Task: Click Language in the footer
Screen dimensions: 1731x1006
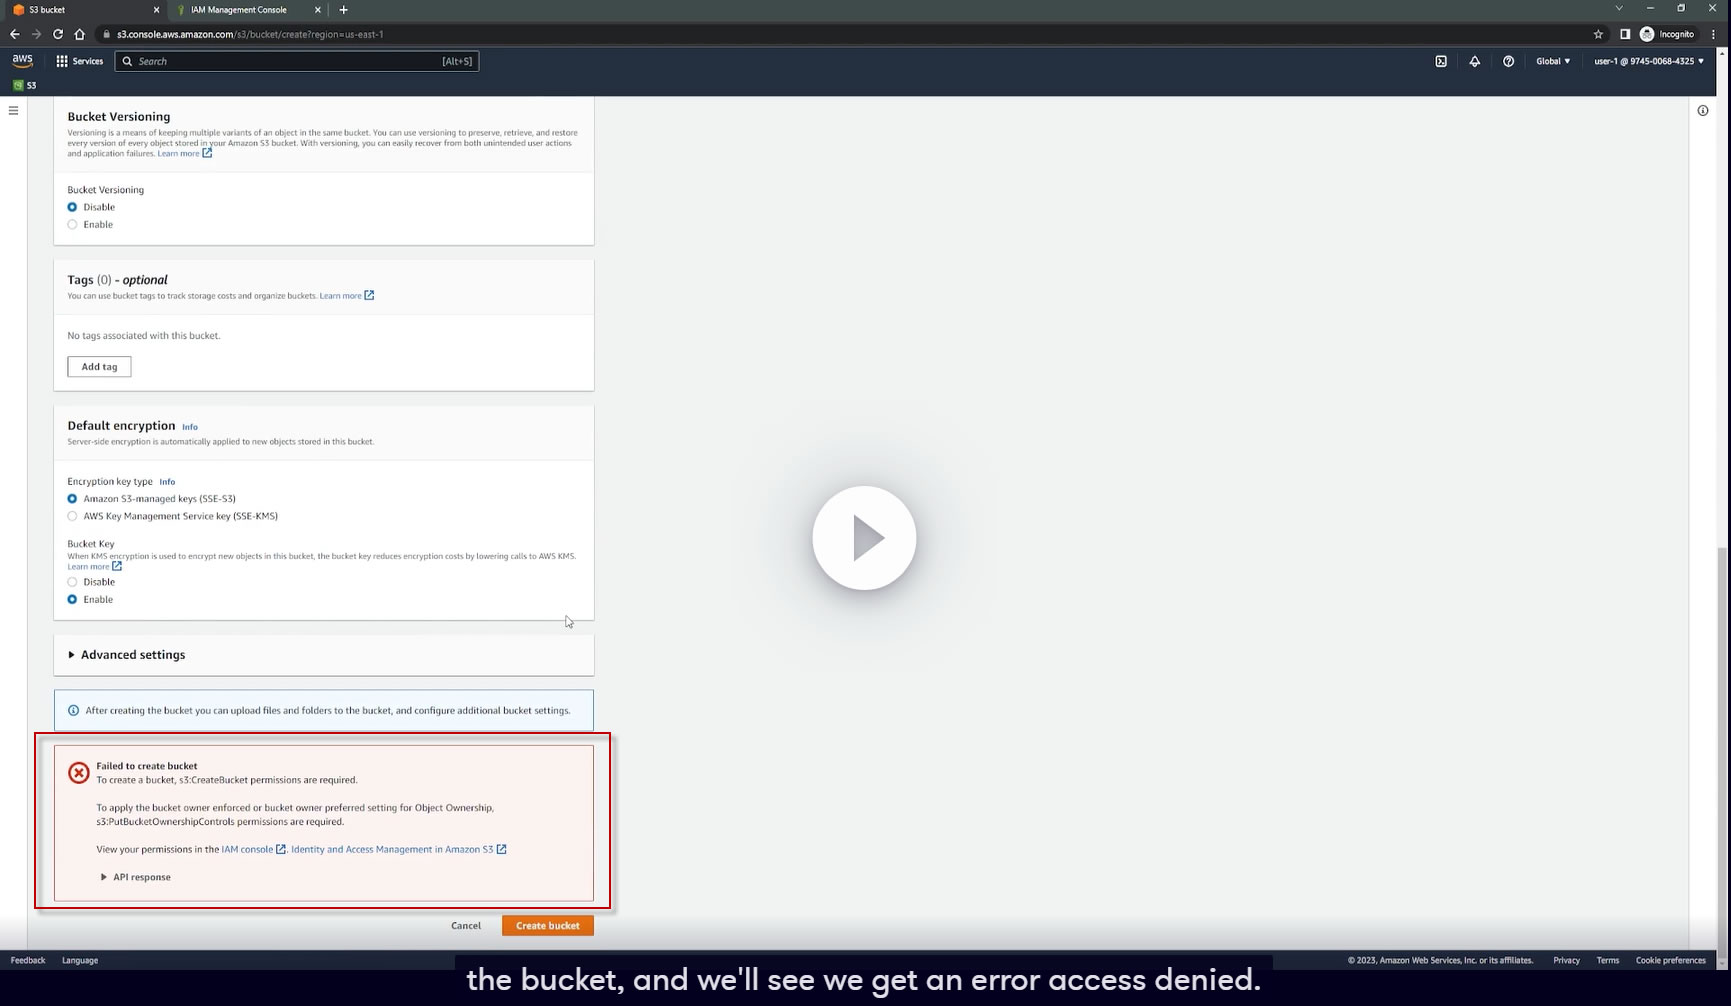Action: (80, 961)
